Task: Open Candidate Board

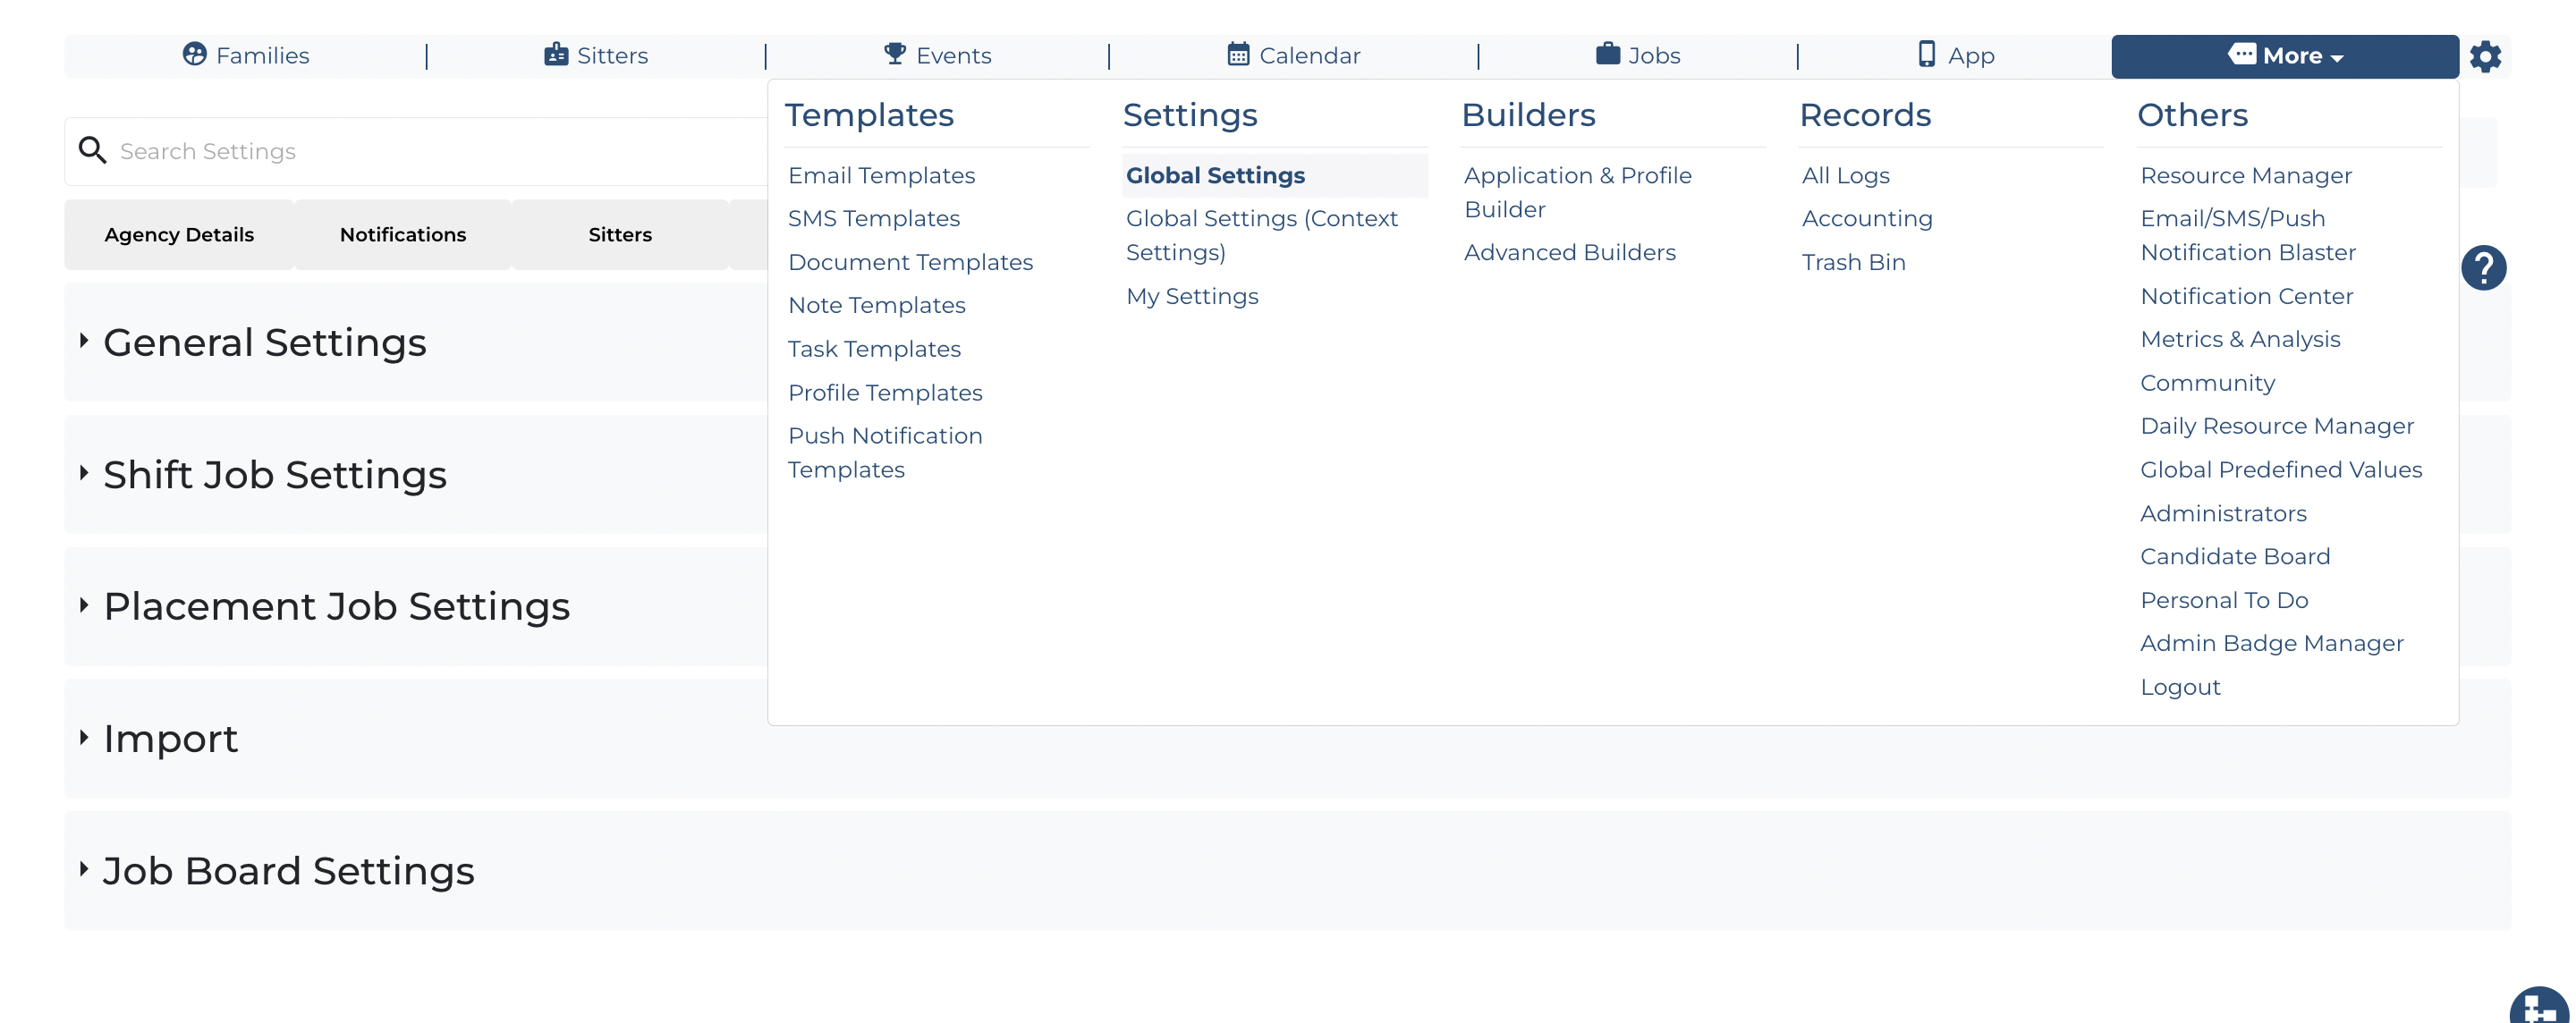Action: 2234,557
